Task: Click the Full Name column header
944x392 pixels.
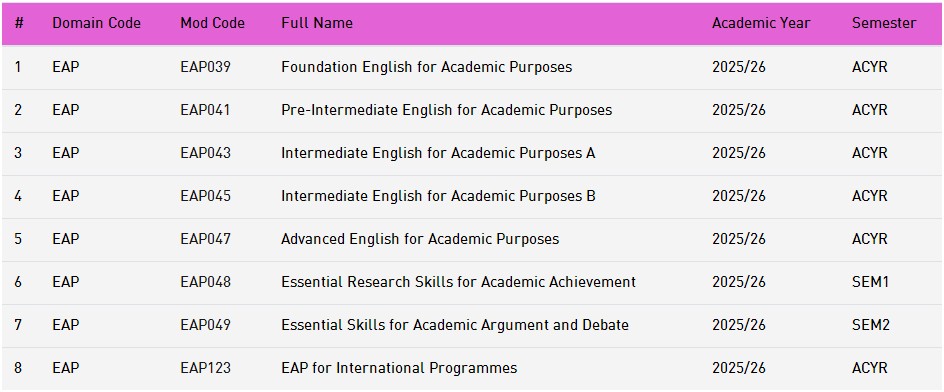Action: coord(317,23)
